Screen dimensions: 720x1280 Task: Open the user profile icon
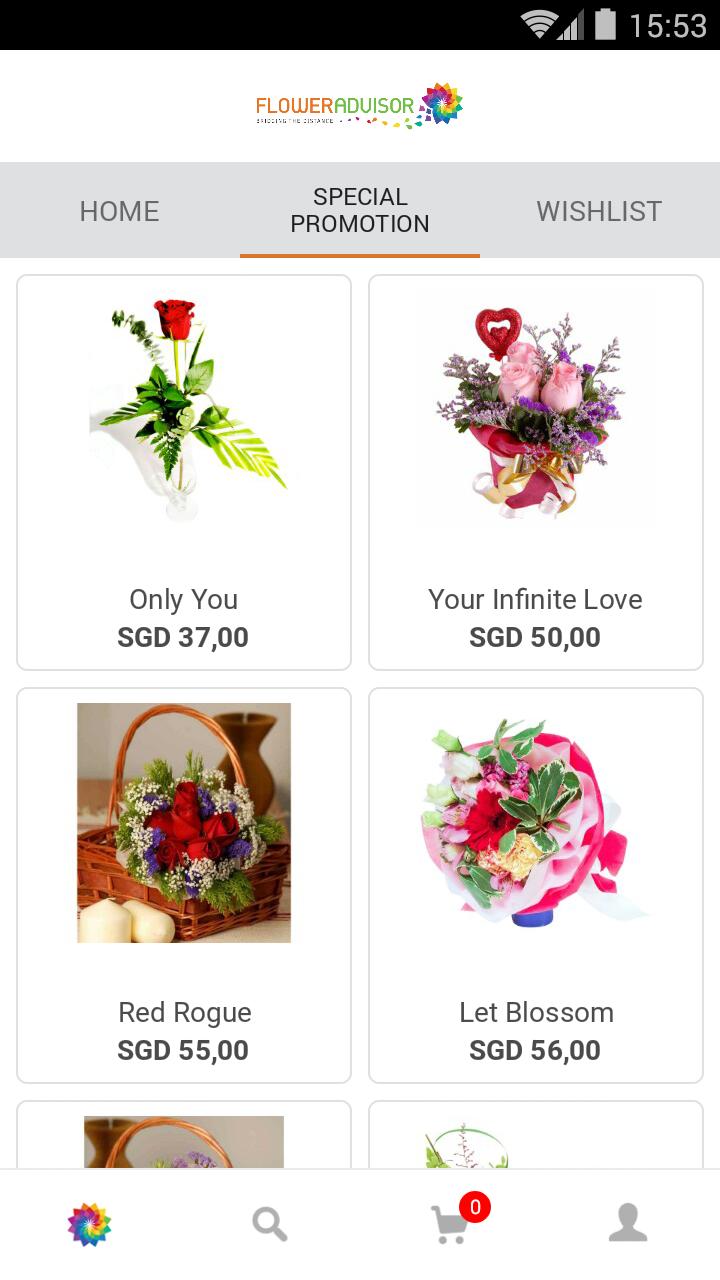pos(628,1222)
